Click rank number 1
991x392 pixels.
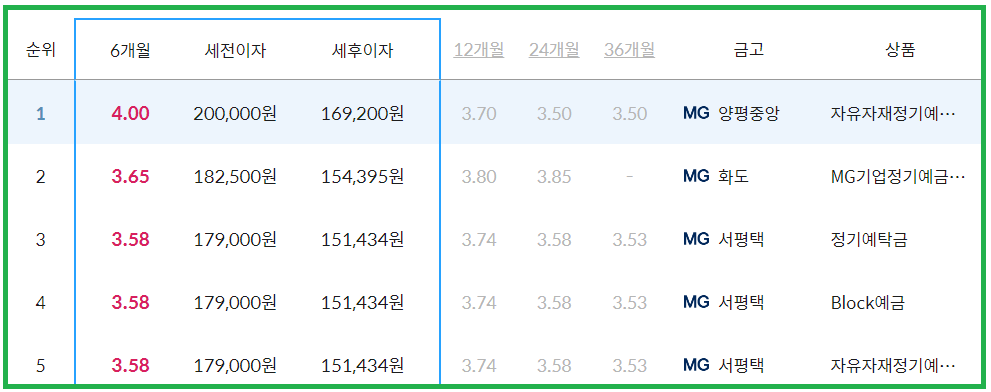tap(40, 114)
